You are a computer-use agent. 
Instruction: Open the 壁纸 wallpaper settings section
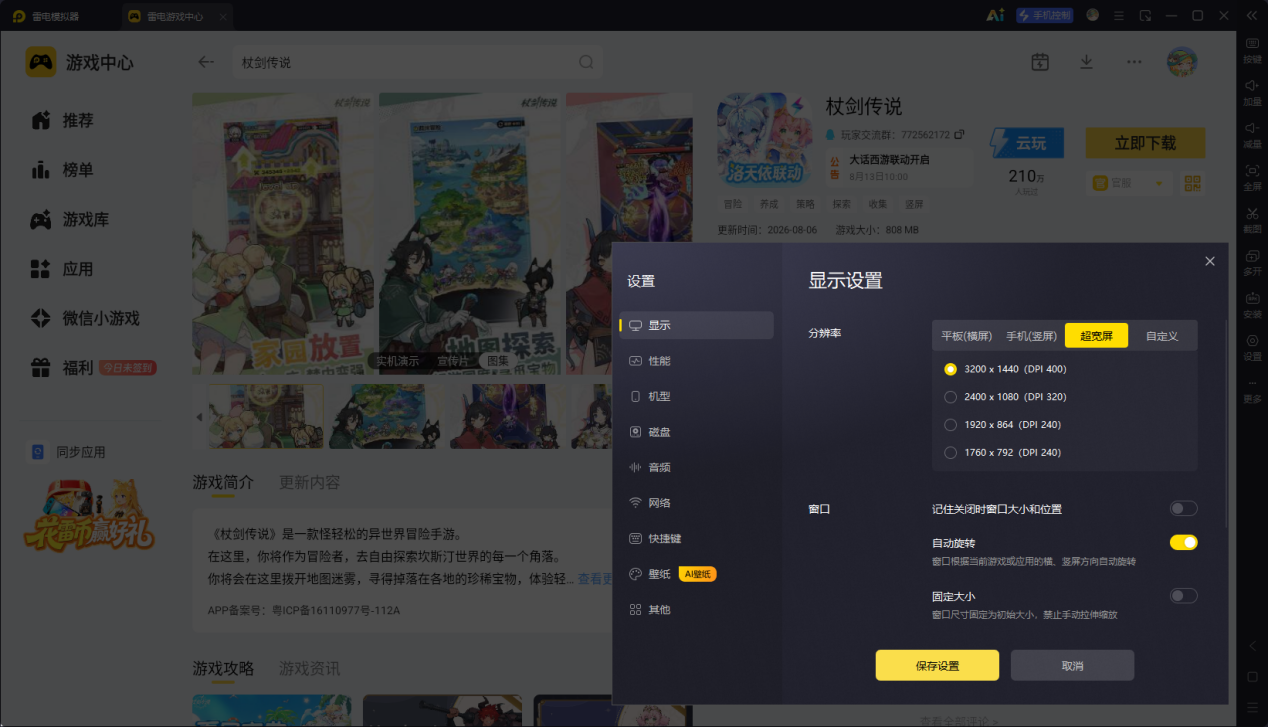(696, 574)
